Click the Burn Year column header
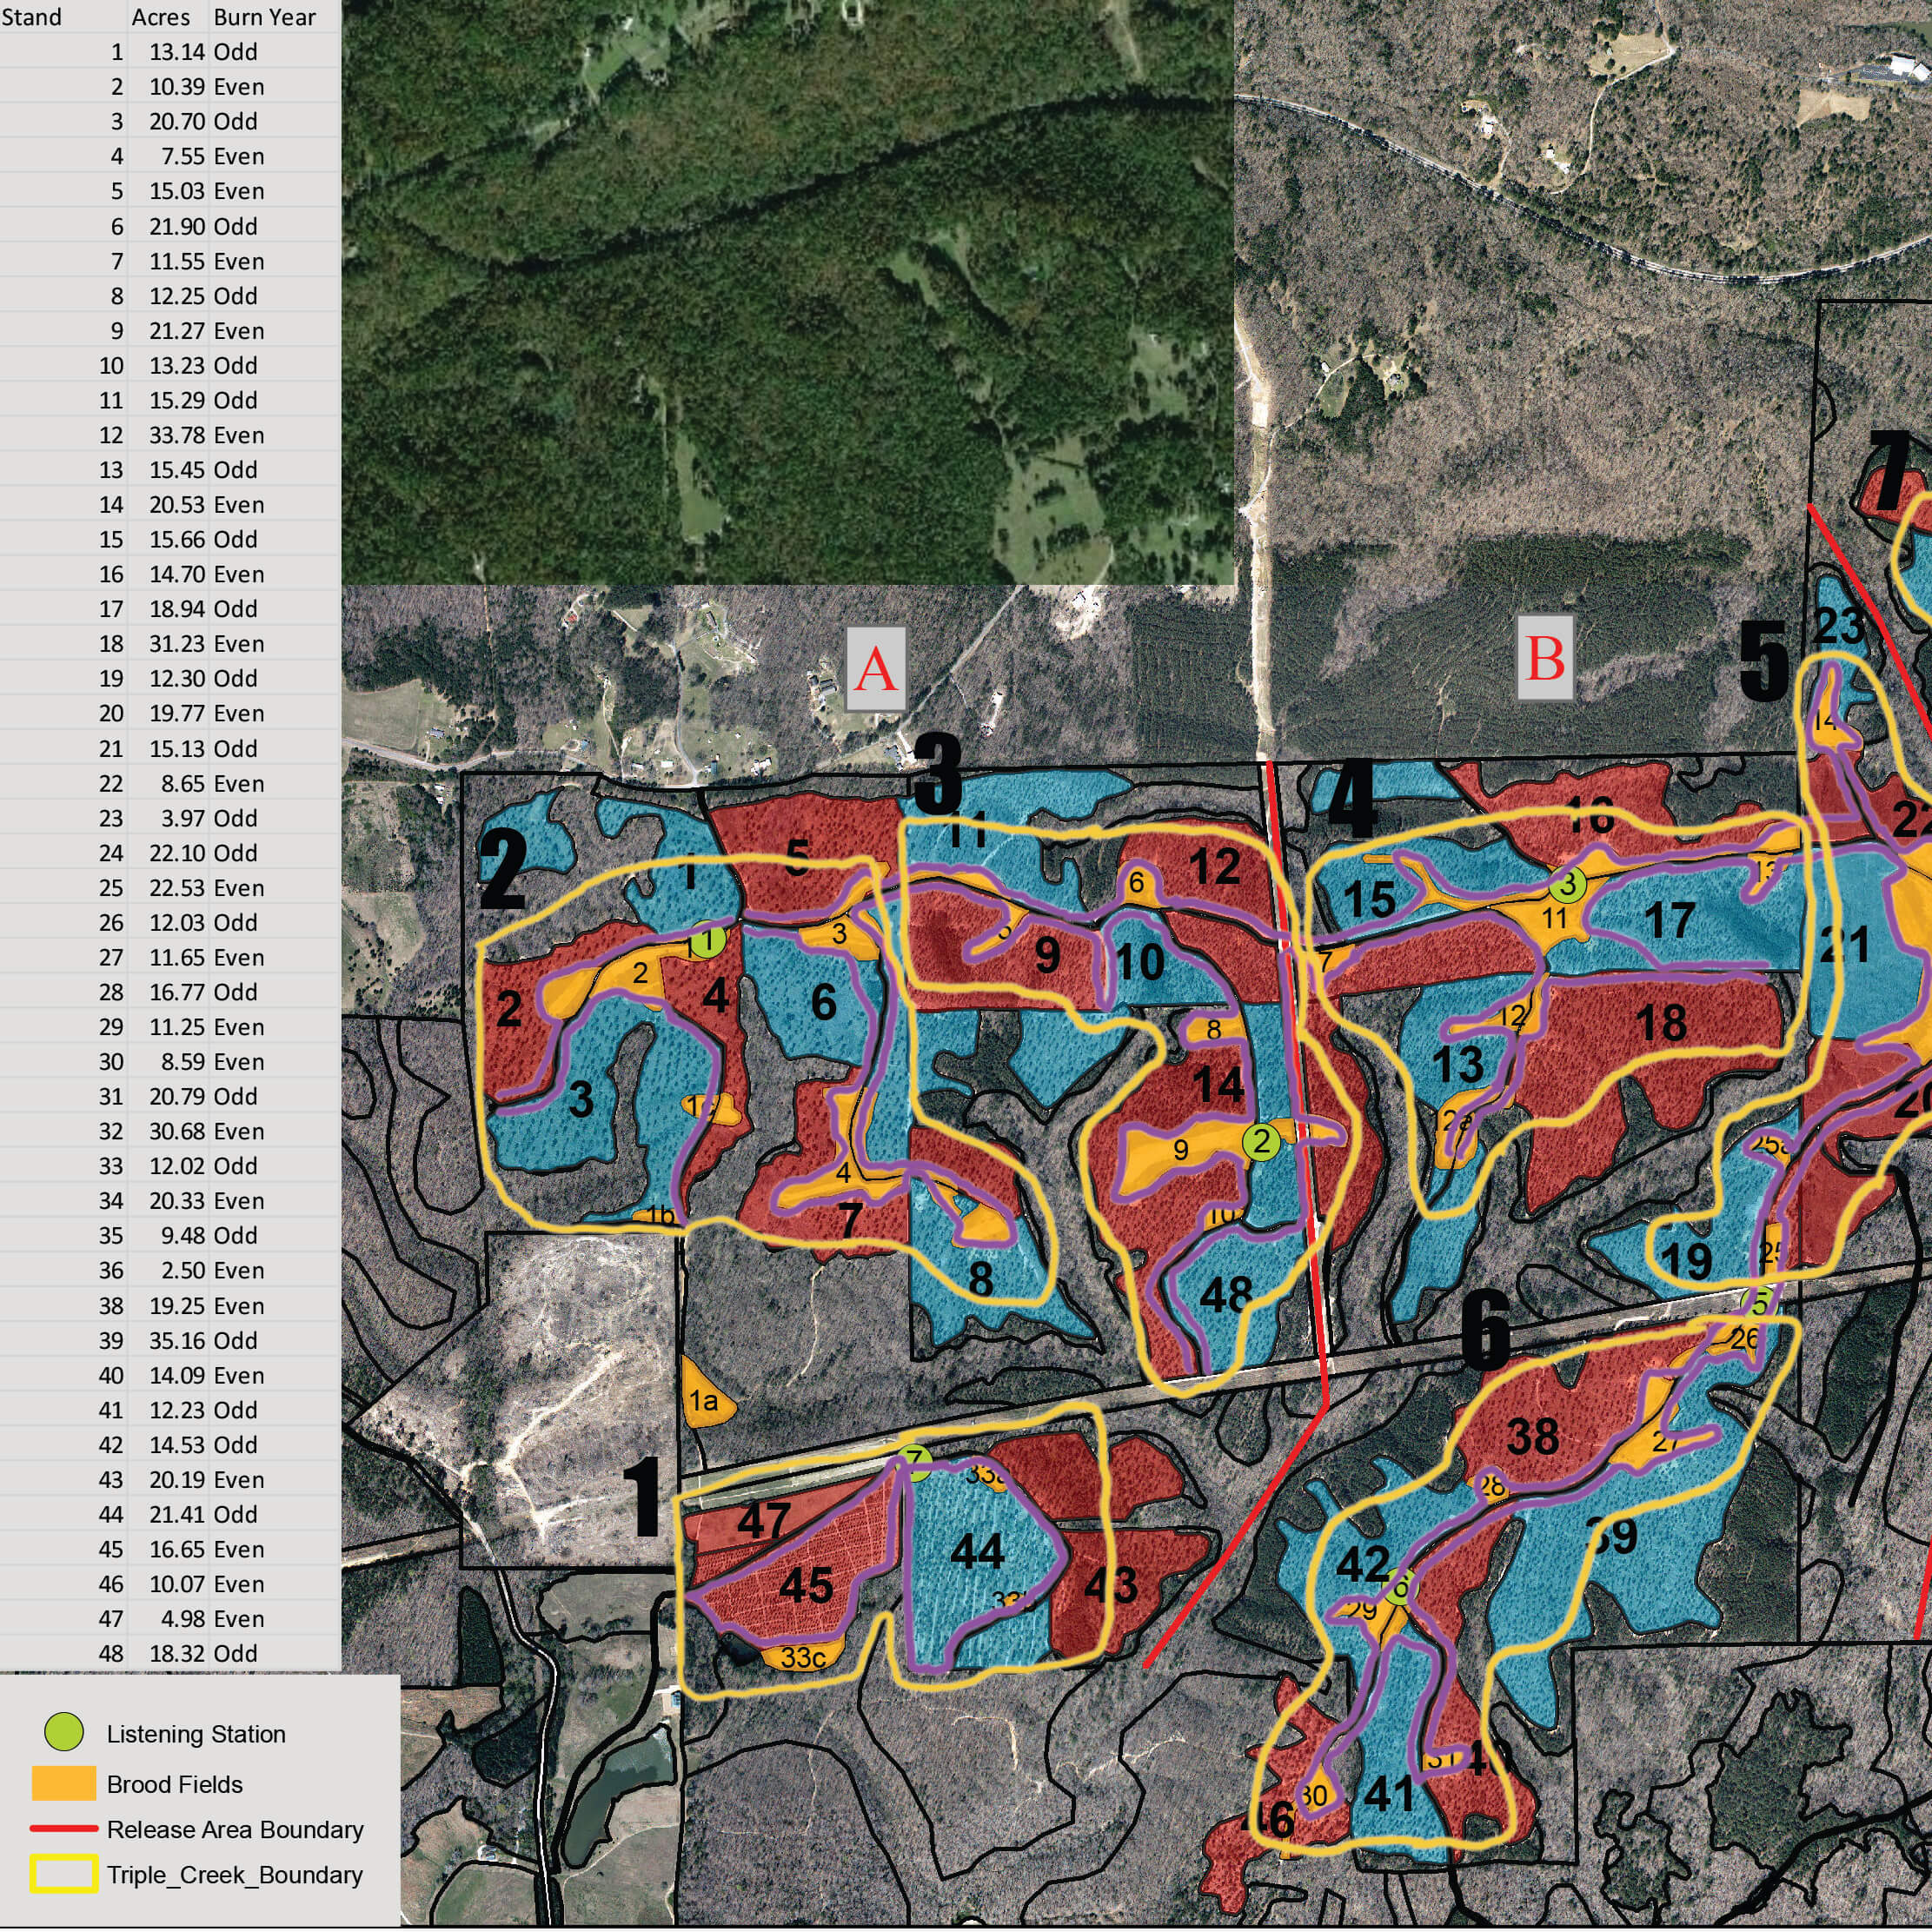 [264, 17]
